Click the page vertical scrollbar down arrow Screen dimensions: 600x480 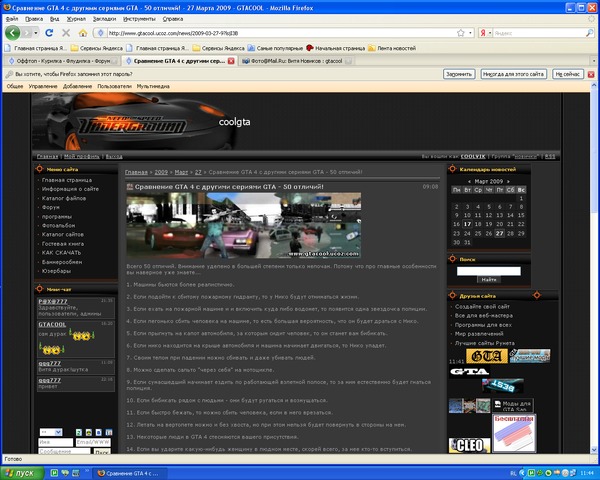point(594,450)
